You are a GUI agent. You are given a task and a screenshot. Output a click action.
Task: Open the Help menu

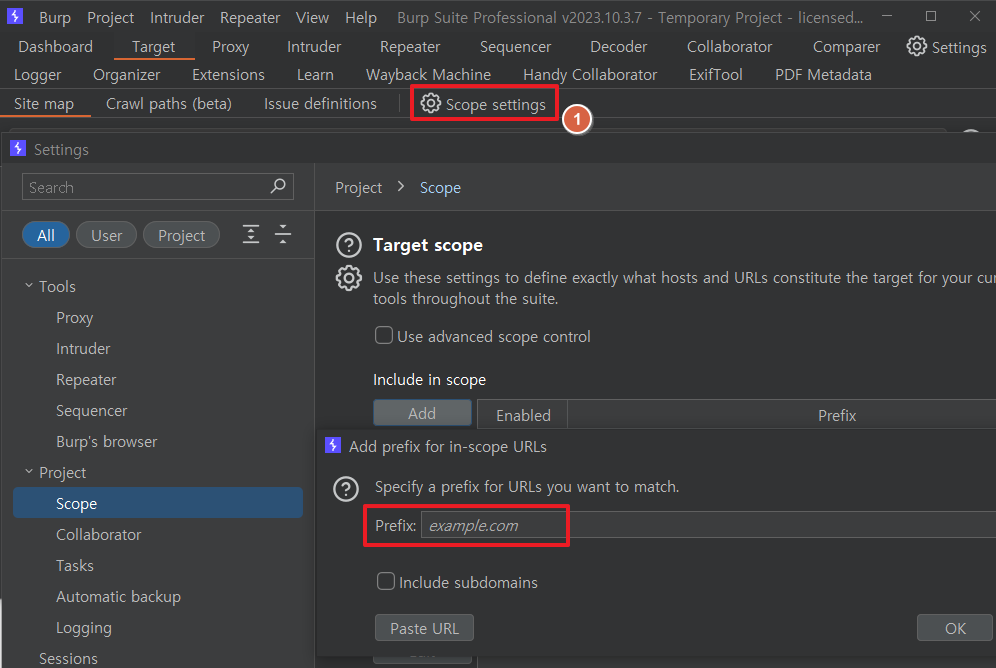[361, 18]
